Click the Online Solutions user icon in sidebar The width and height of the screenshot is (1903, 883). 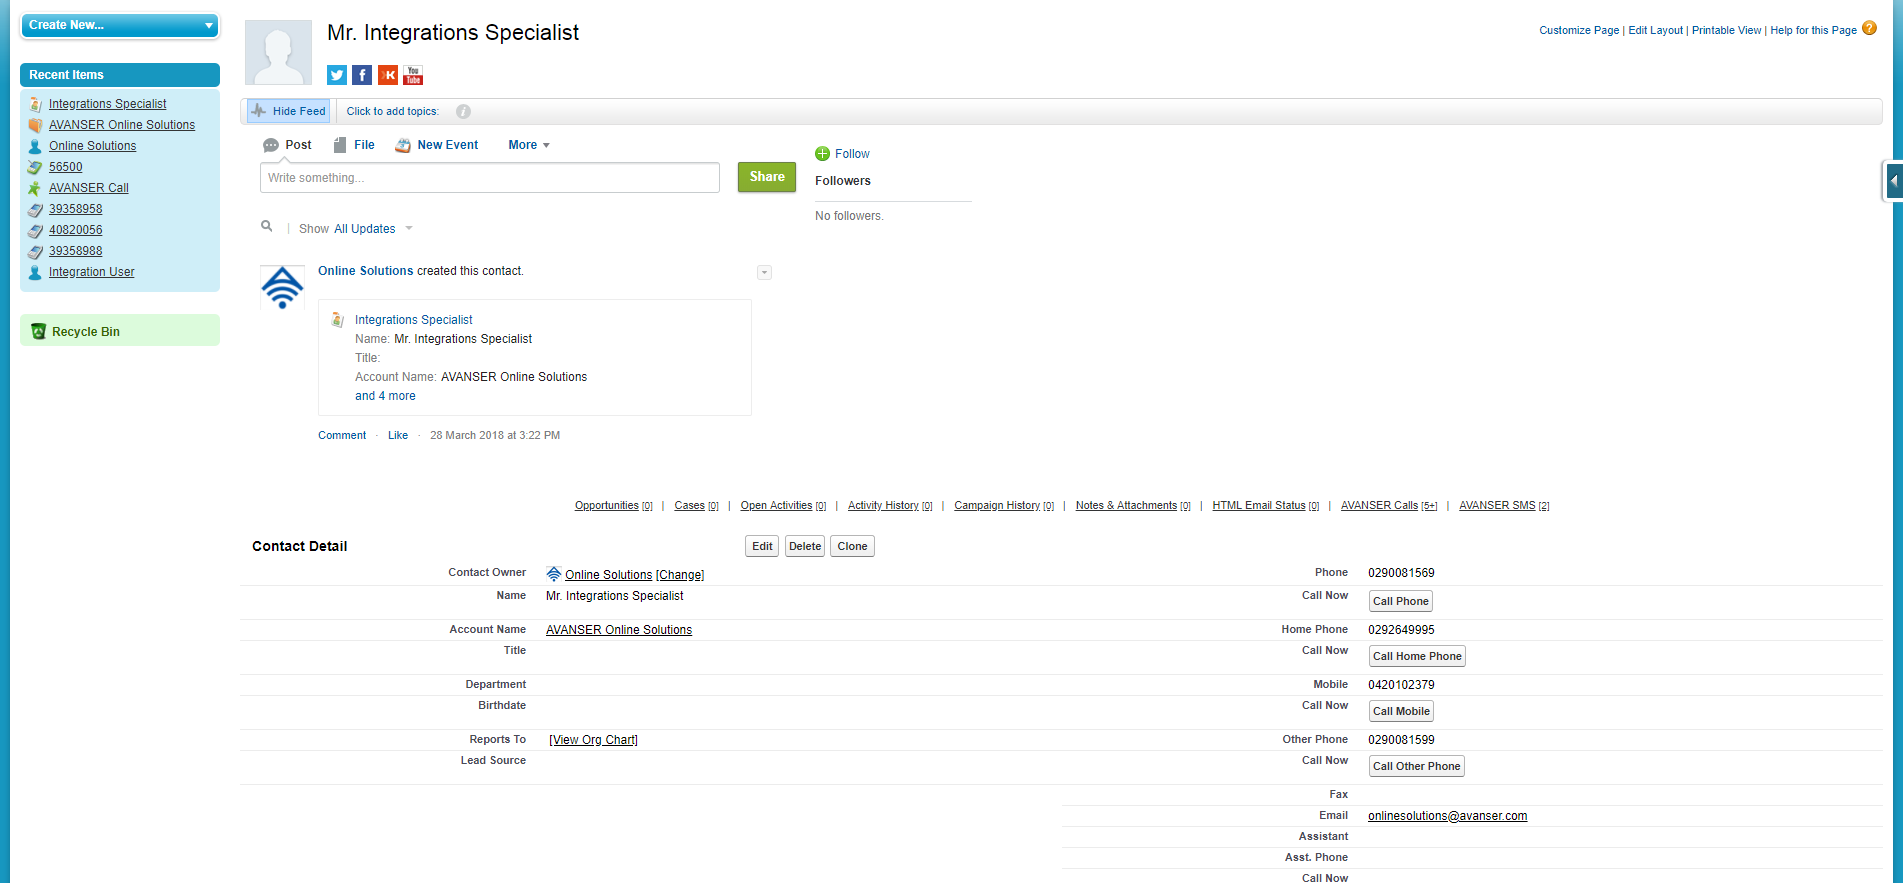[x=35, y=146]
